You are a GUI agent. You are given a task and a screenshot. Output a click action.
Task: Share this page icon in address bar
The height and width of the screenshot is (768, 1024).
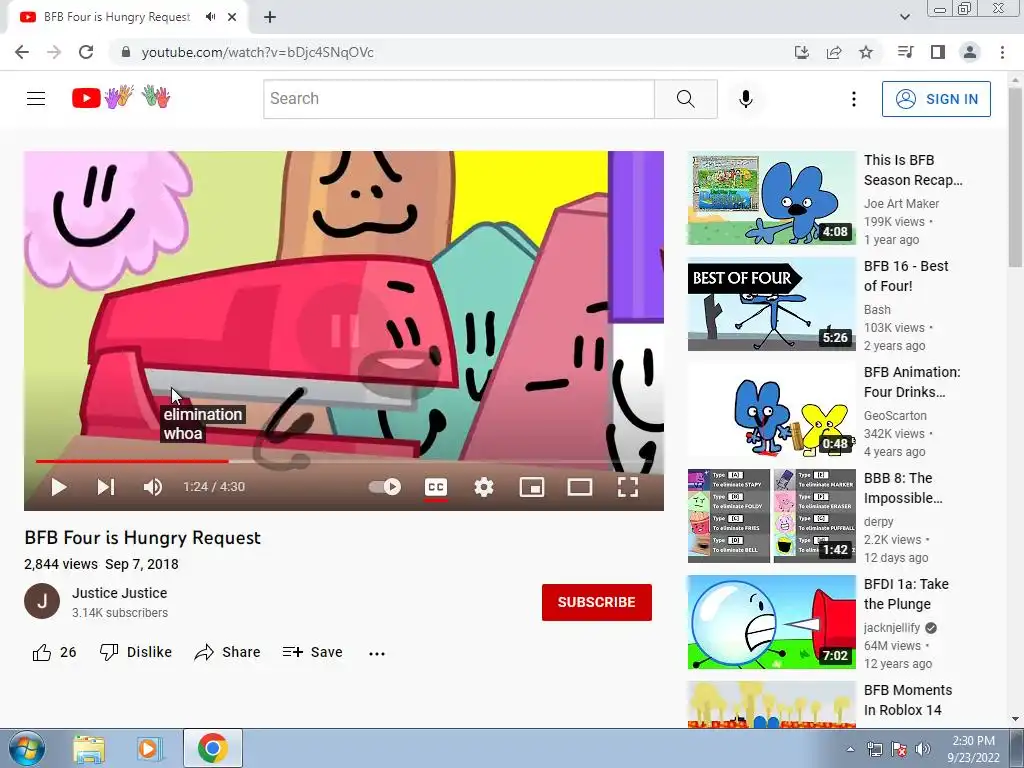point(834,52)
